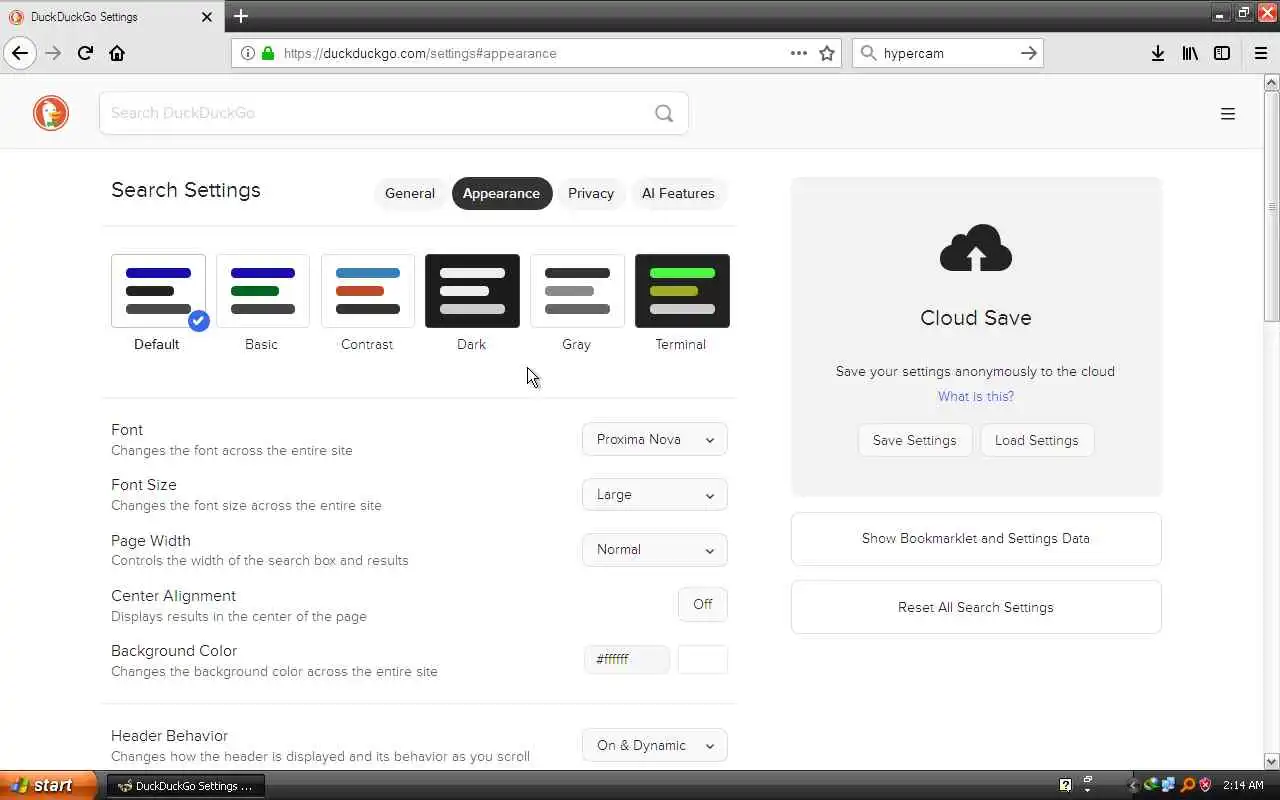The width and height of the screenshot is (1280, 800).
Task: Click the Save Settings button
Action: click(x=915, y=440)
